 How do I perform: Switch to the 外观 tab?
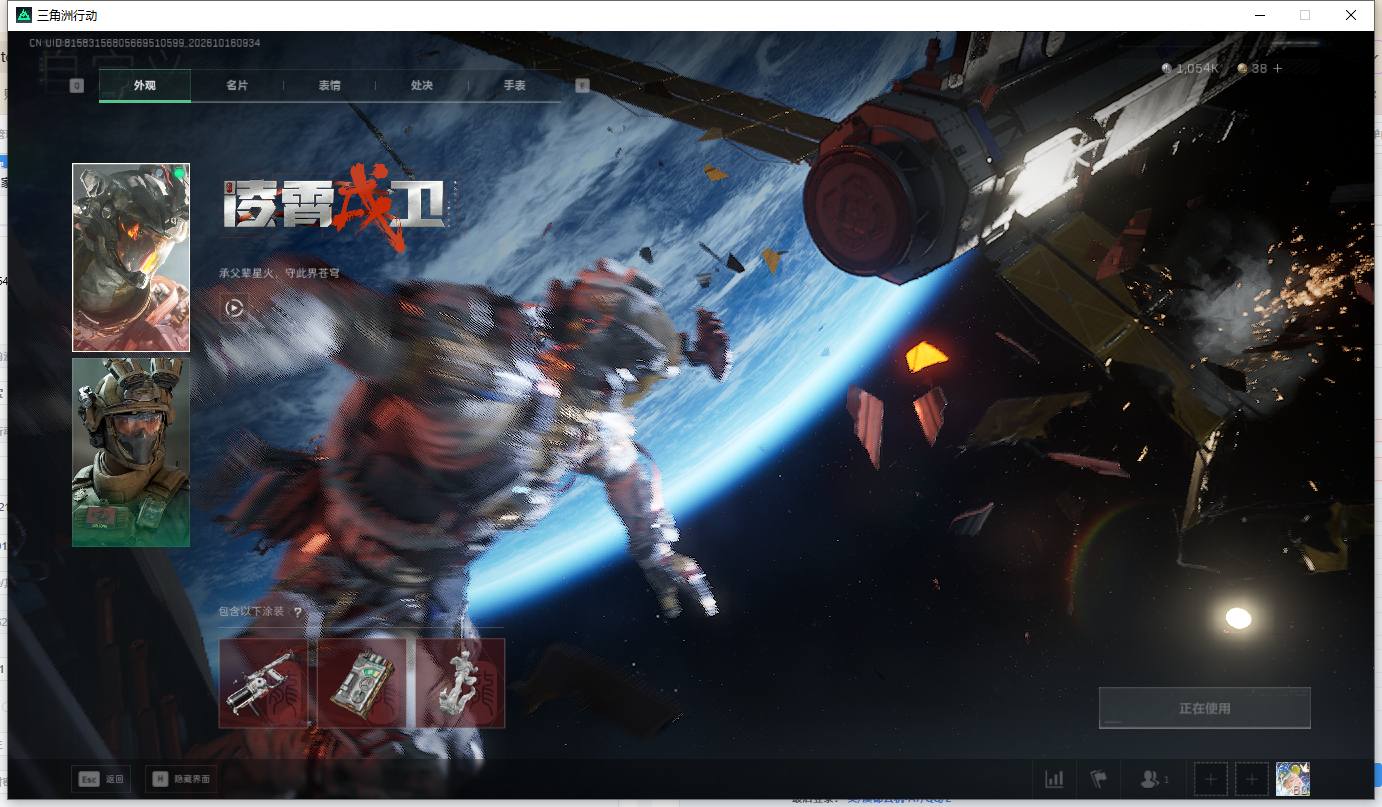[x=145, y=86]
